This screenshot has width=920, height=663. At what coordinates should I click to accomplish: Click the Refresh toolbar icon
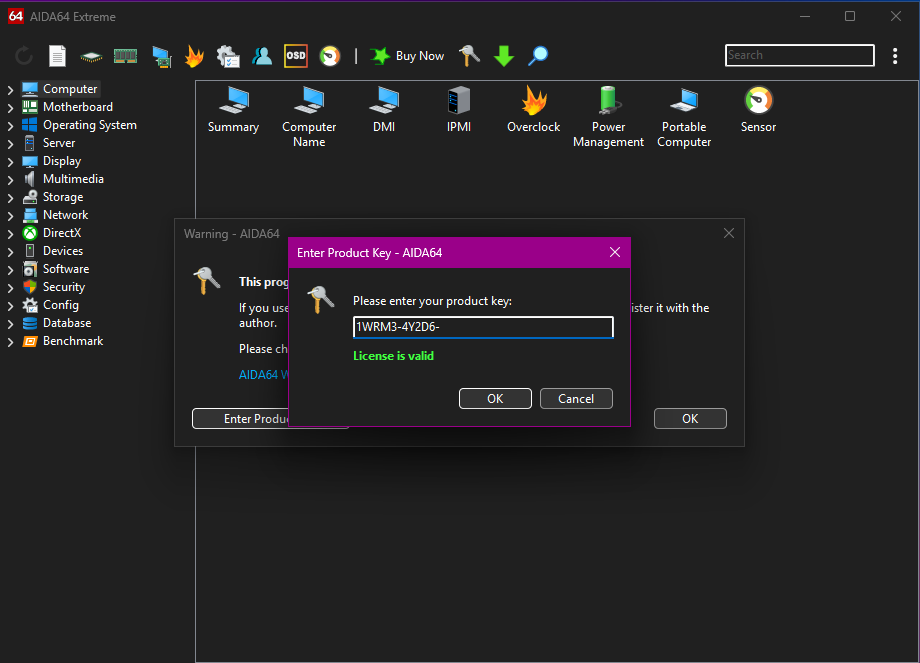(x=23, y=56)
